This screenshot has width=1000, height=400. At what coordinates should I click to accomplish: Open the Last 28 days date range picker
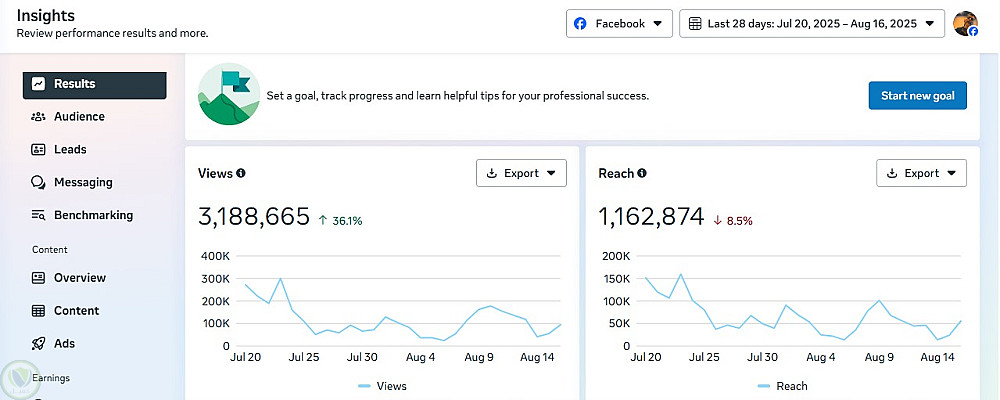[811, 24]
